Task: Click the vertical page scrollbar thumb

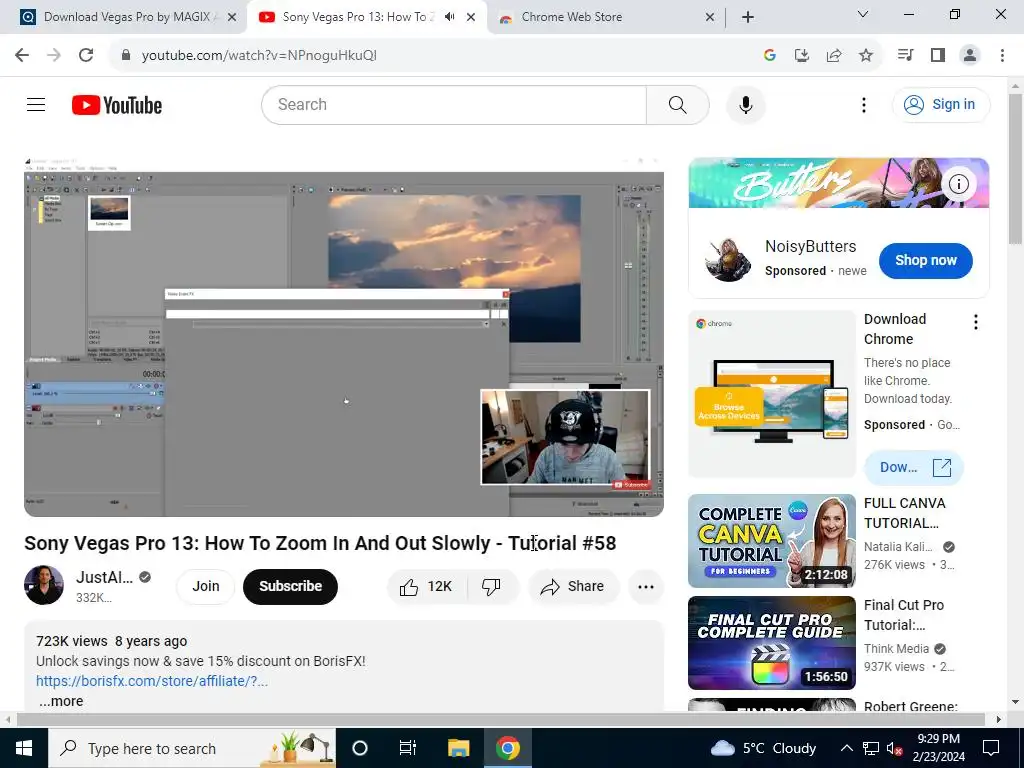Action: coord(1016,168)
